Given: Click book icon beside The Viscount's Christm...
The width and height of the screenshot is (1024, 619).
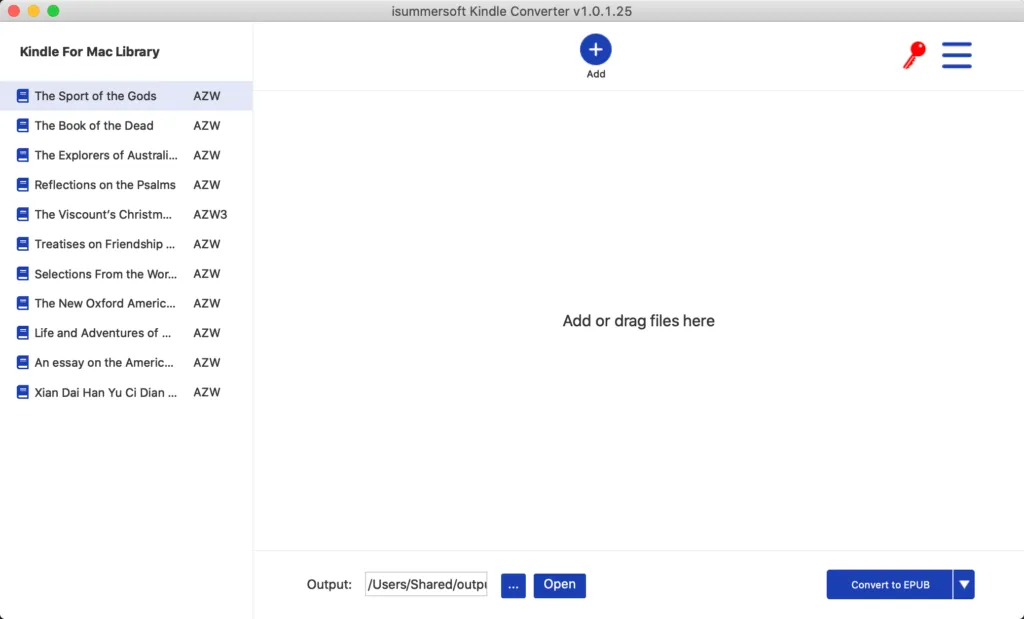Looking at the screenshot, I should click(22, 214).
